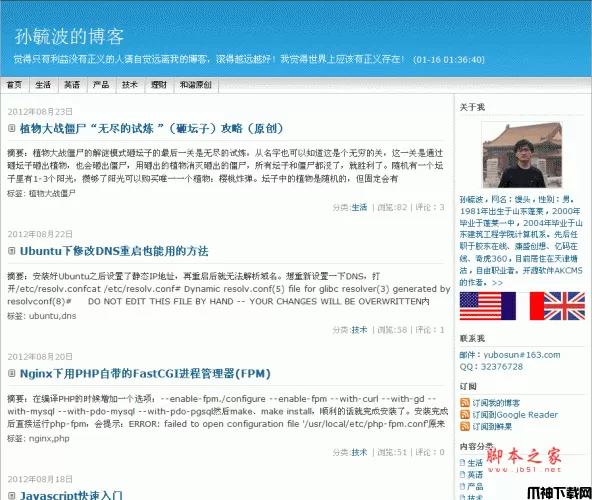
Task: Click the 评论: 1 comment count
Action: [x=430, y=330]
